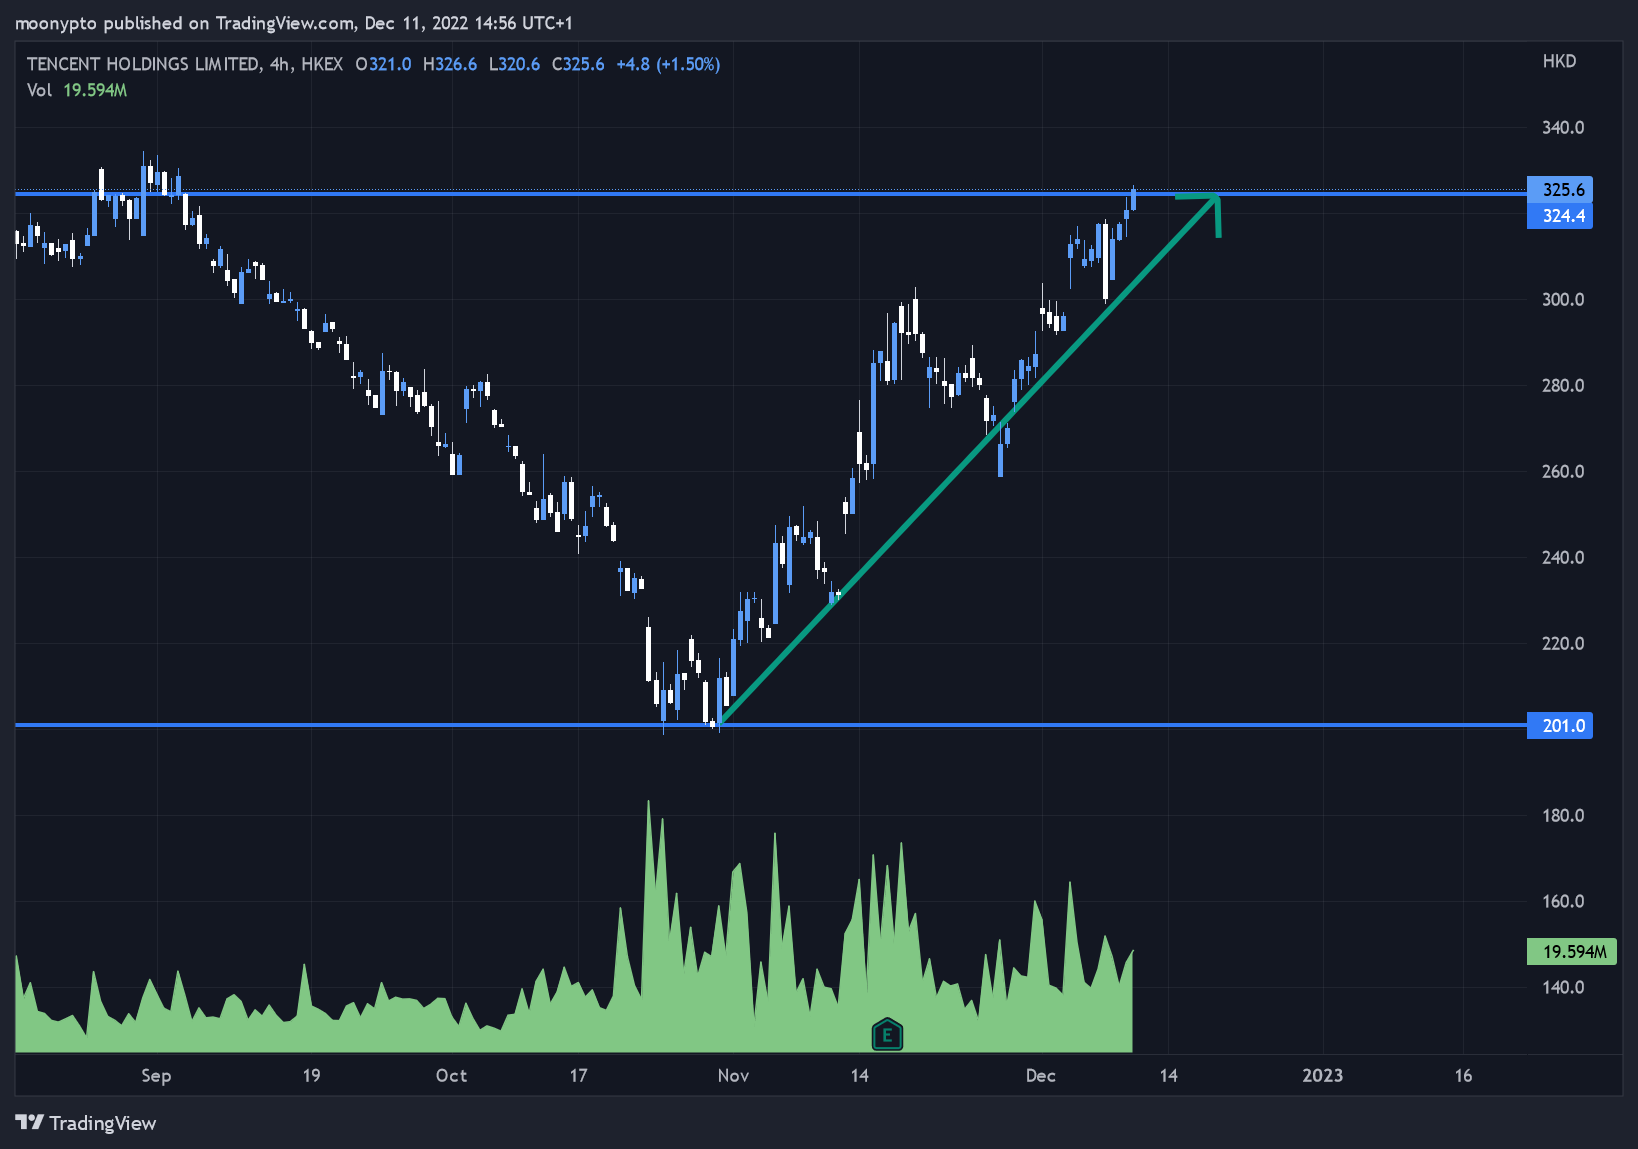Click the TENCENT HOLDINGS LIMITED symbol title
1638x1149 pixels.
coord(142,64)
